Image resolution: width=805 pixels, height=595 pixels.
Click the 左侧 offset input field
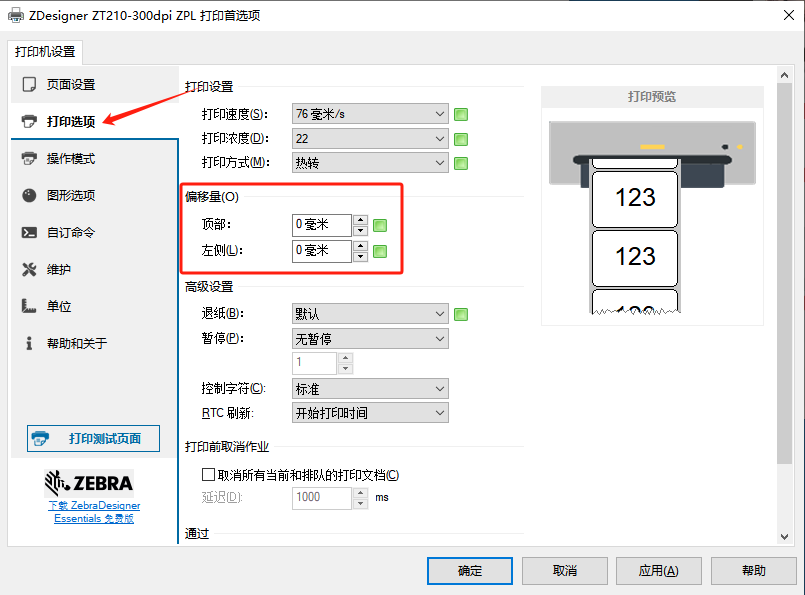[322, 251]
